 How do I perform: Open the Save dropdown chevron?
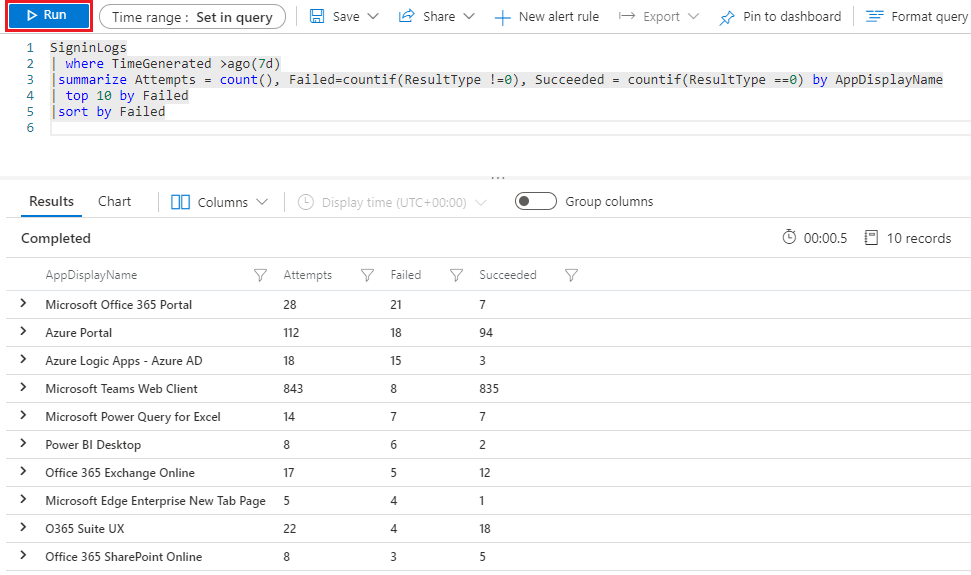click(373, 17)
